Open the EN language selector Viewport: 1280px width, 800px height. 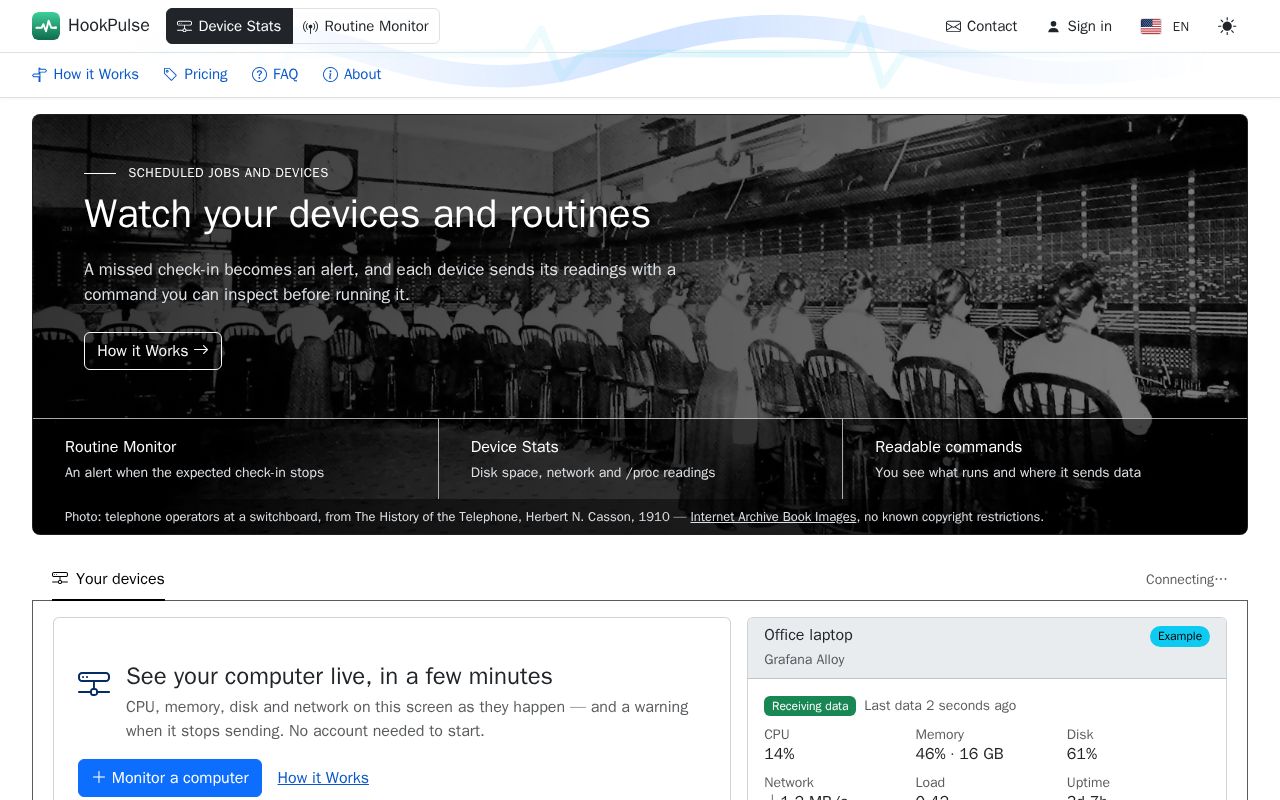(x=1165, y=26)
